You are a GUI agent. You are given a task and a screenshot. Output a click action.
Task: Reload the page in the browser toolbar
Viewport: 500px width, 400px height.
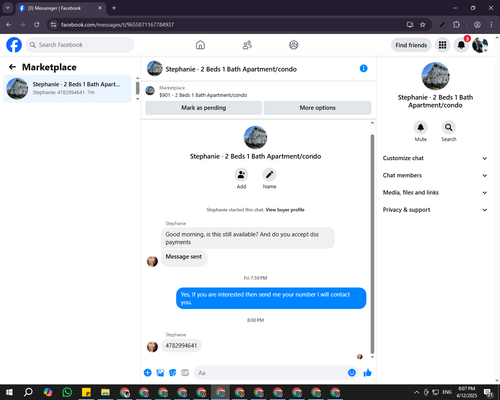coord(37,25)
